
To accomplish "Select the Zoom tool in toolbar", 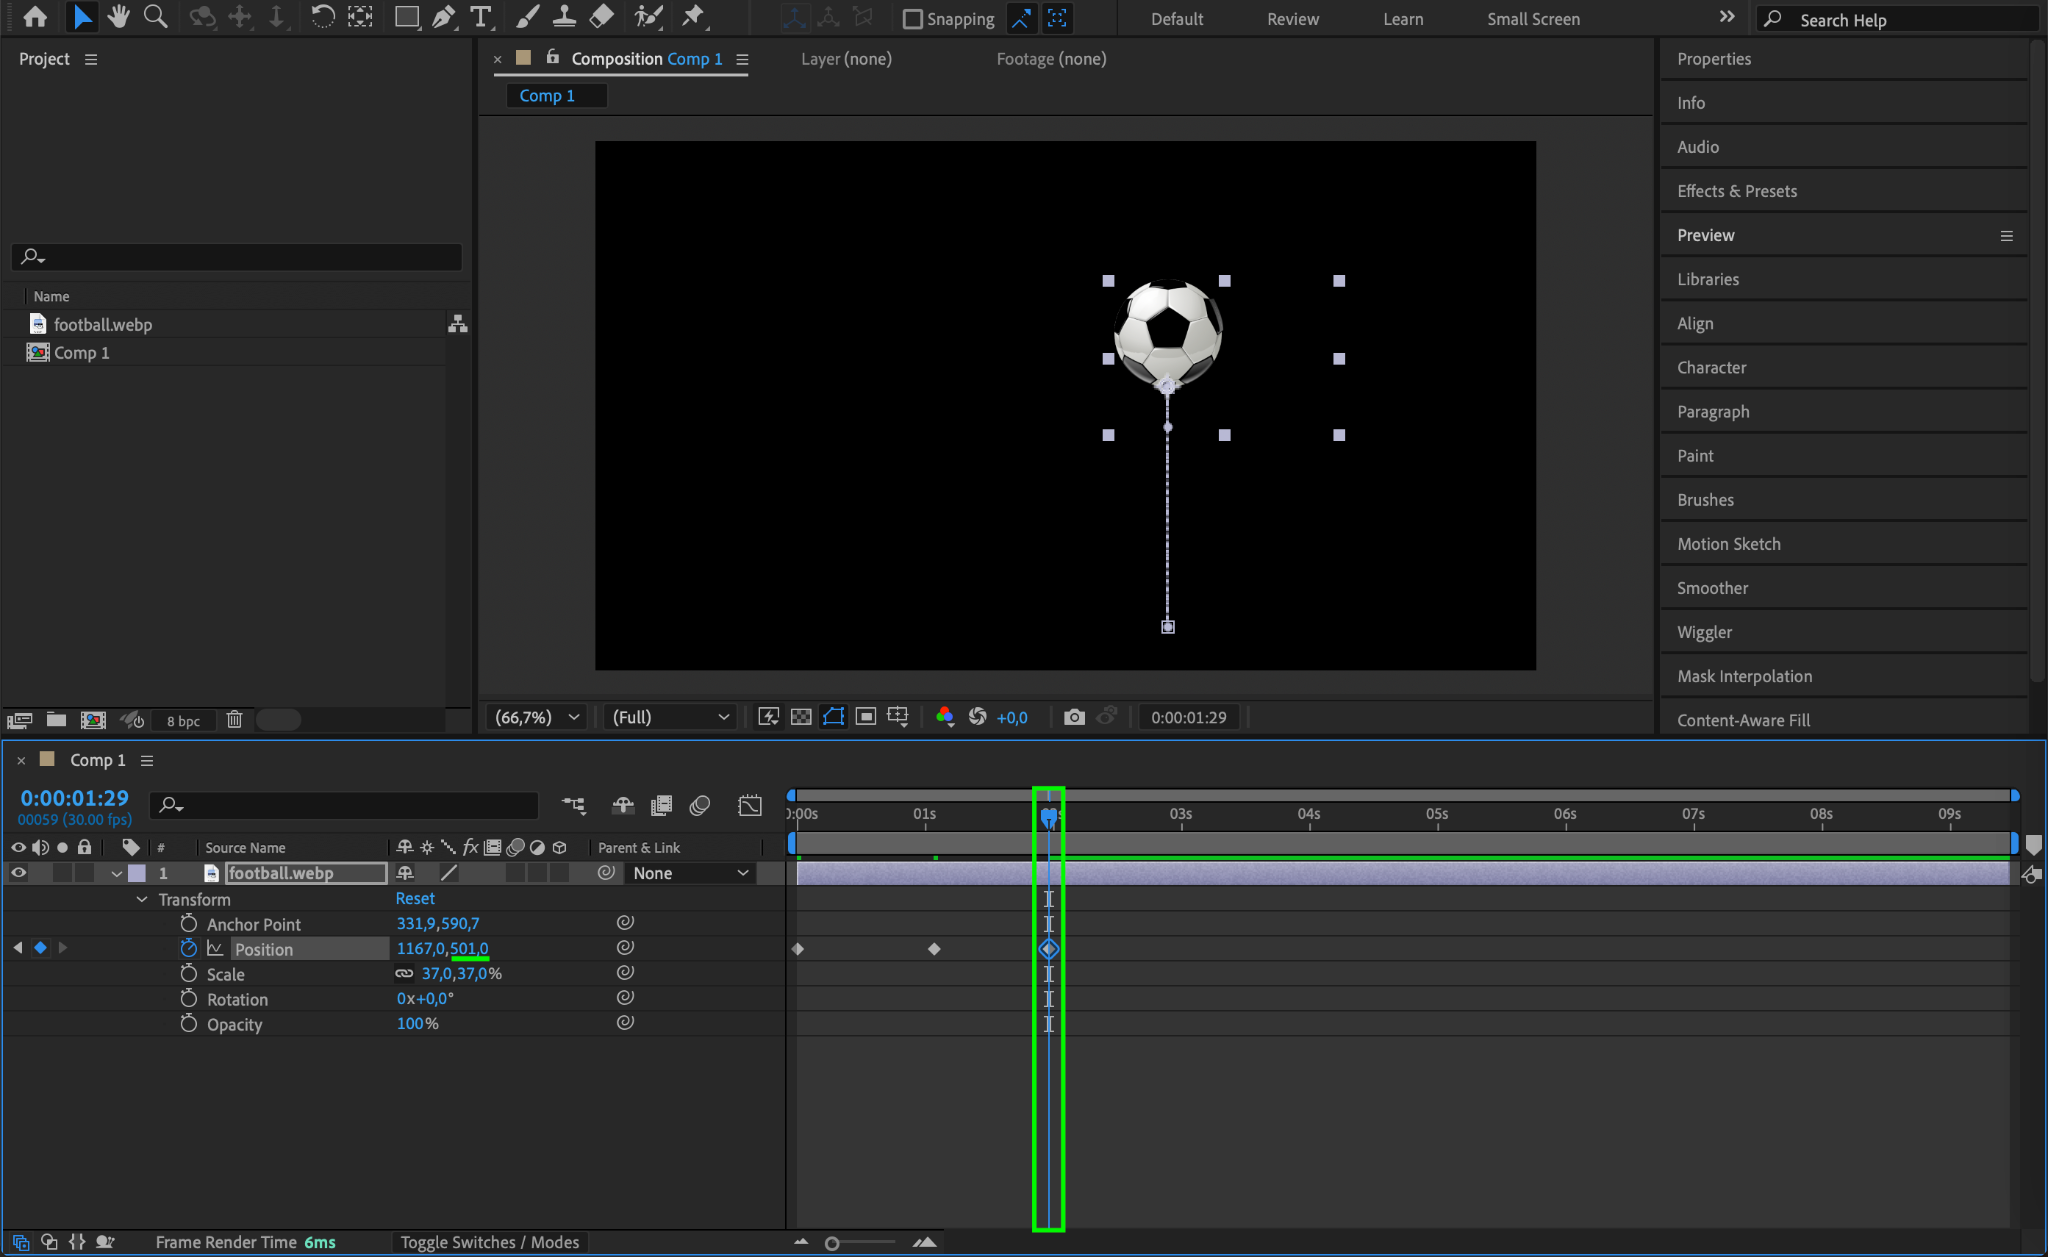I will point(155,17).
